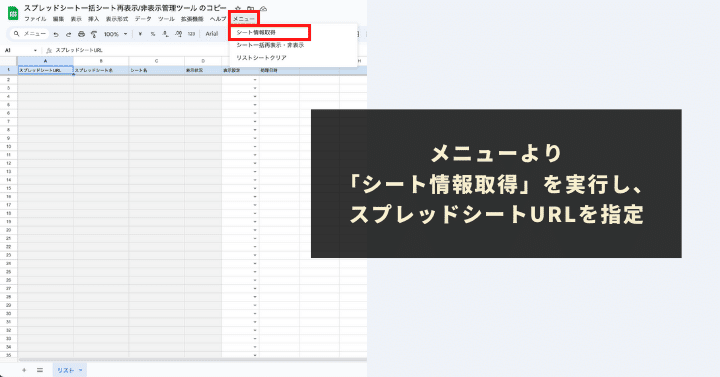This screenshot has width=720, height=377.
Task: Click the horizontal scrollbar above sheet tabs
Action: click(192, 360)
